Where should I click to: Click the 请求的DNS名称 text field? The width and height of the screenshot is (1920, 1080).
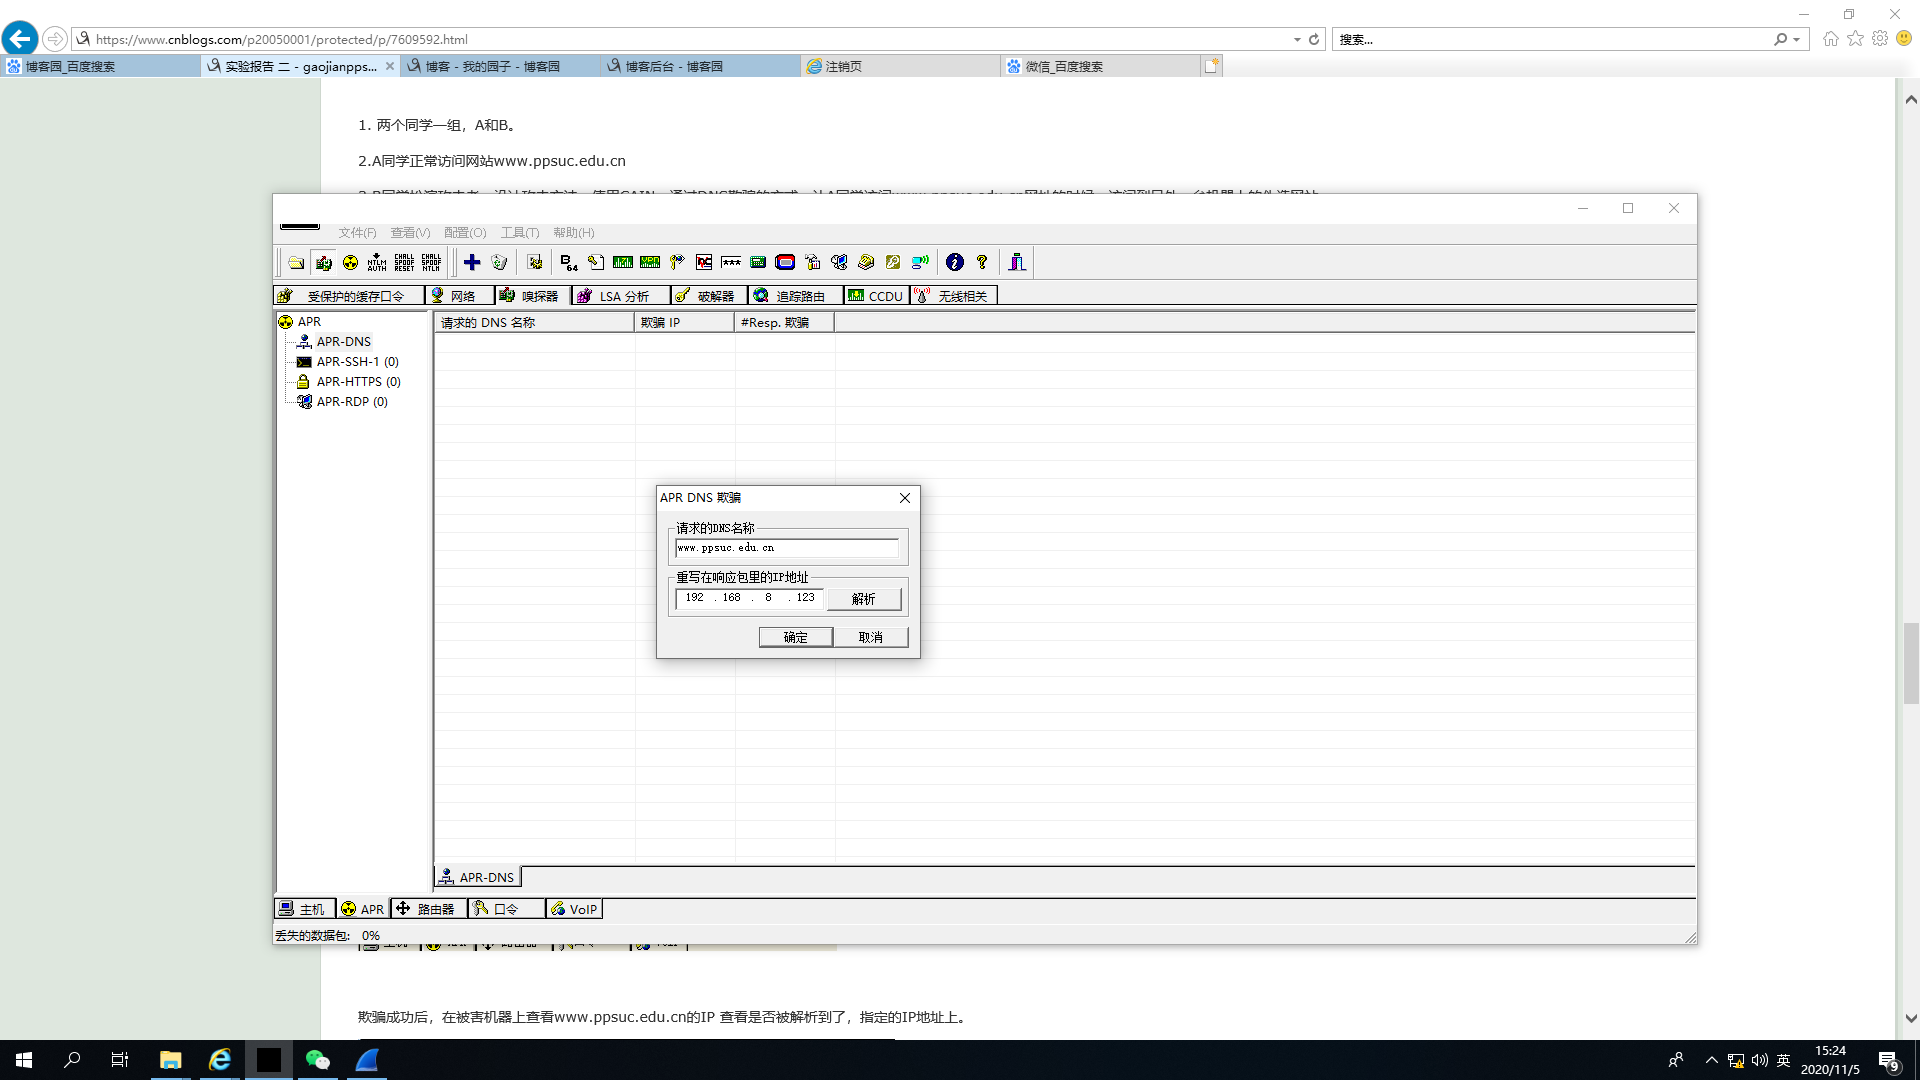tap(786, 548)
